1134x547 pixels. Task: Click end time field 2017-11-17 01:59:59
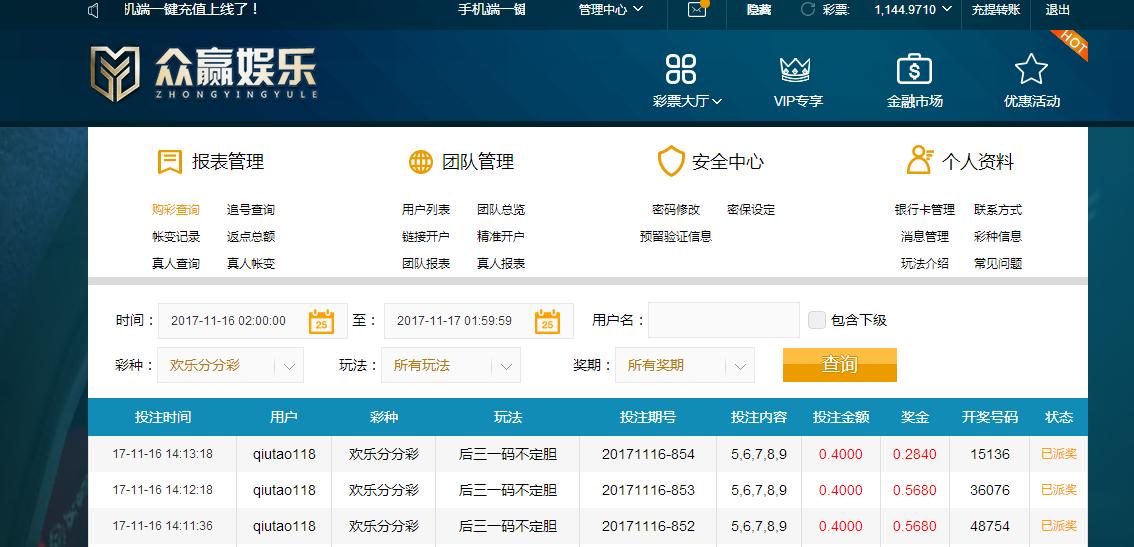[479, 321]
